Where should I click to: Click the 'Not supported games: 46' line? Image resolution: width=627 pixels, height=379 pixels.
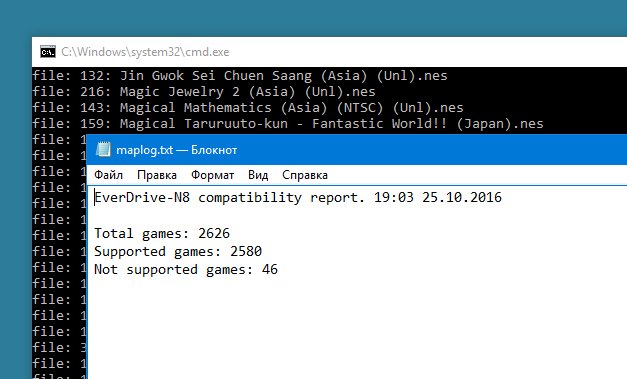[186, 269]
